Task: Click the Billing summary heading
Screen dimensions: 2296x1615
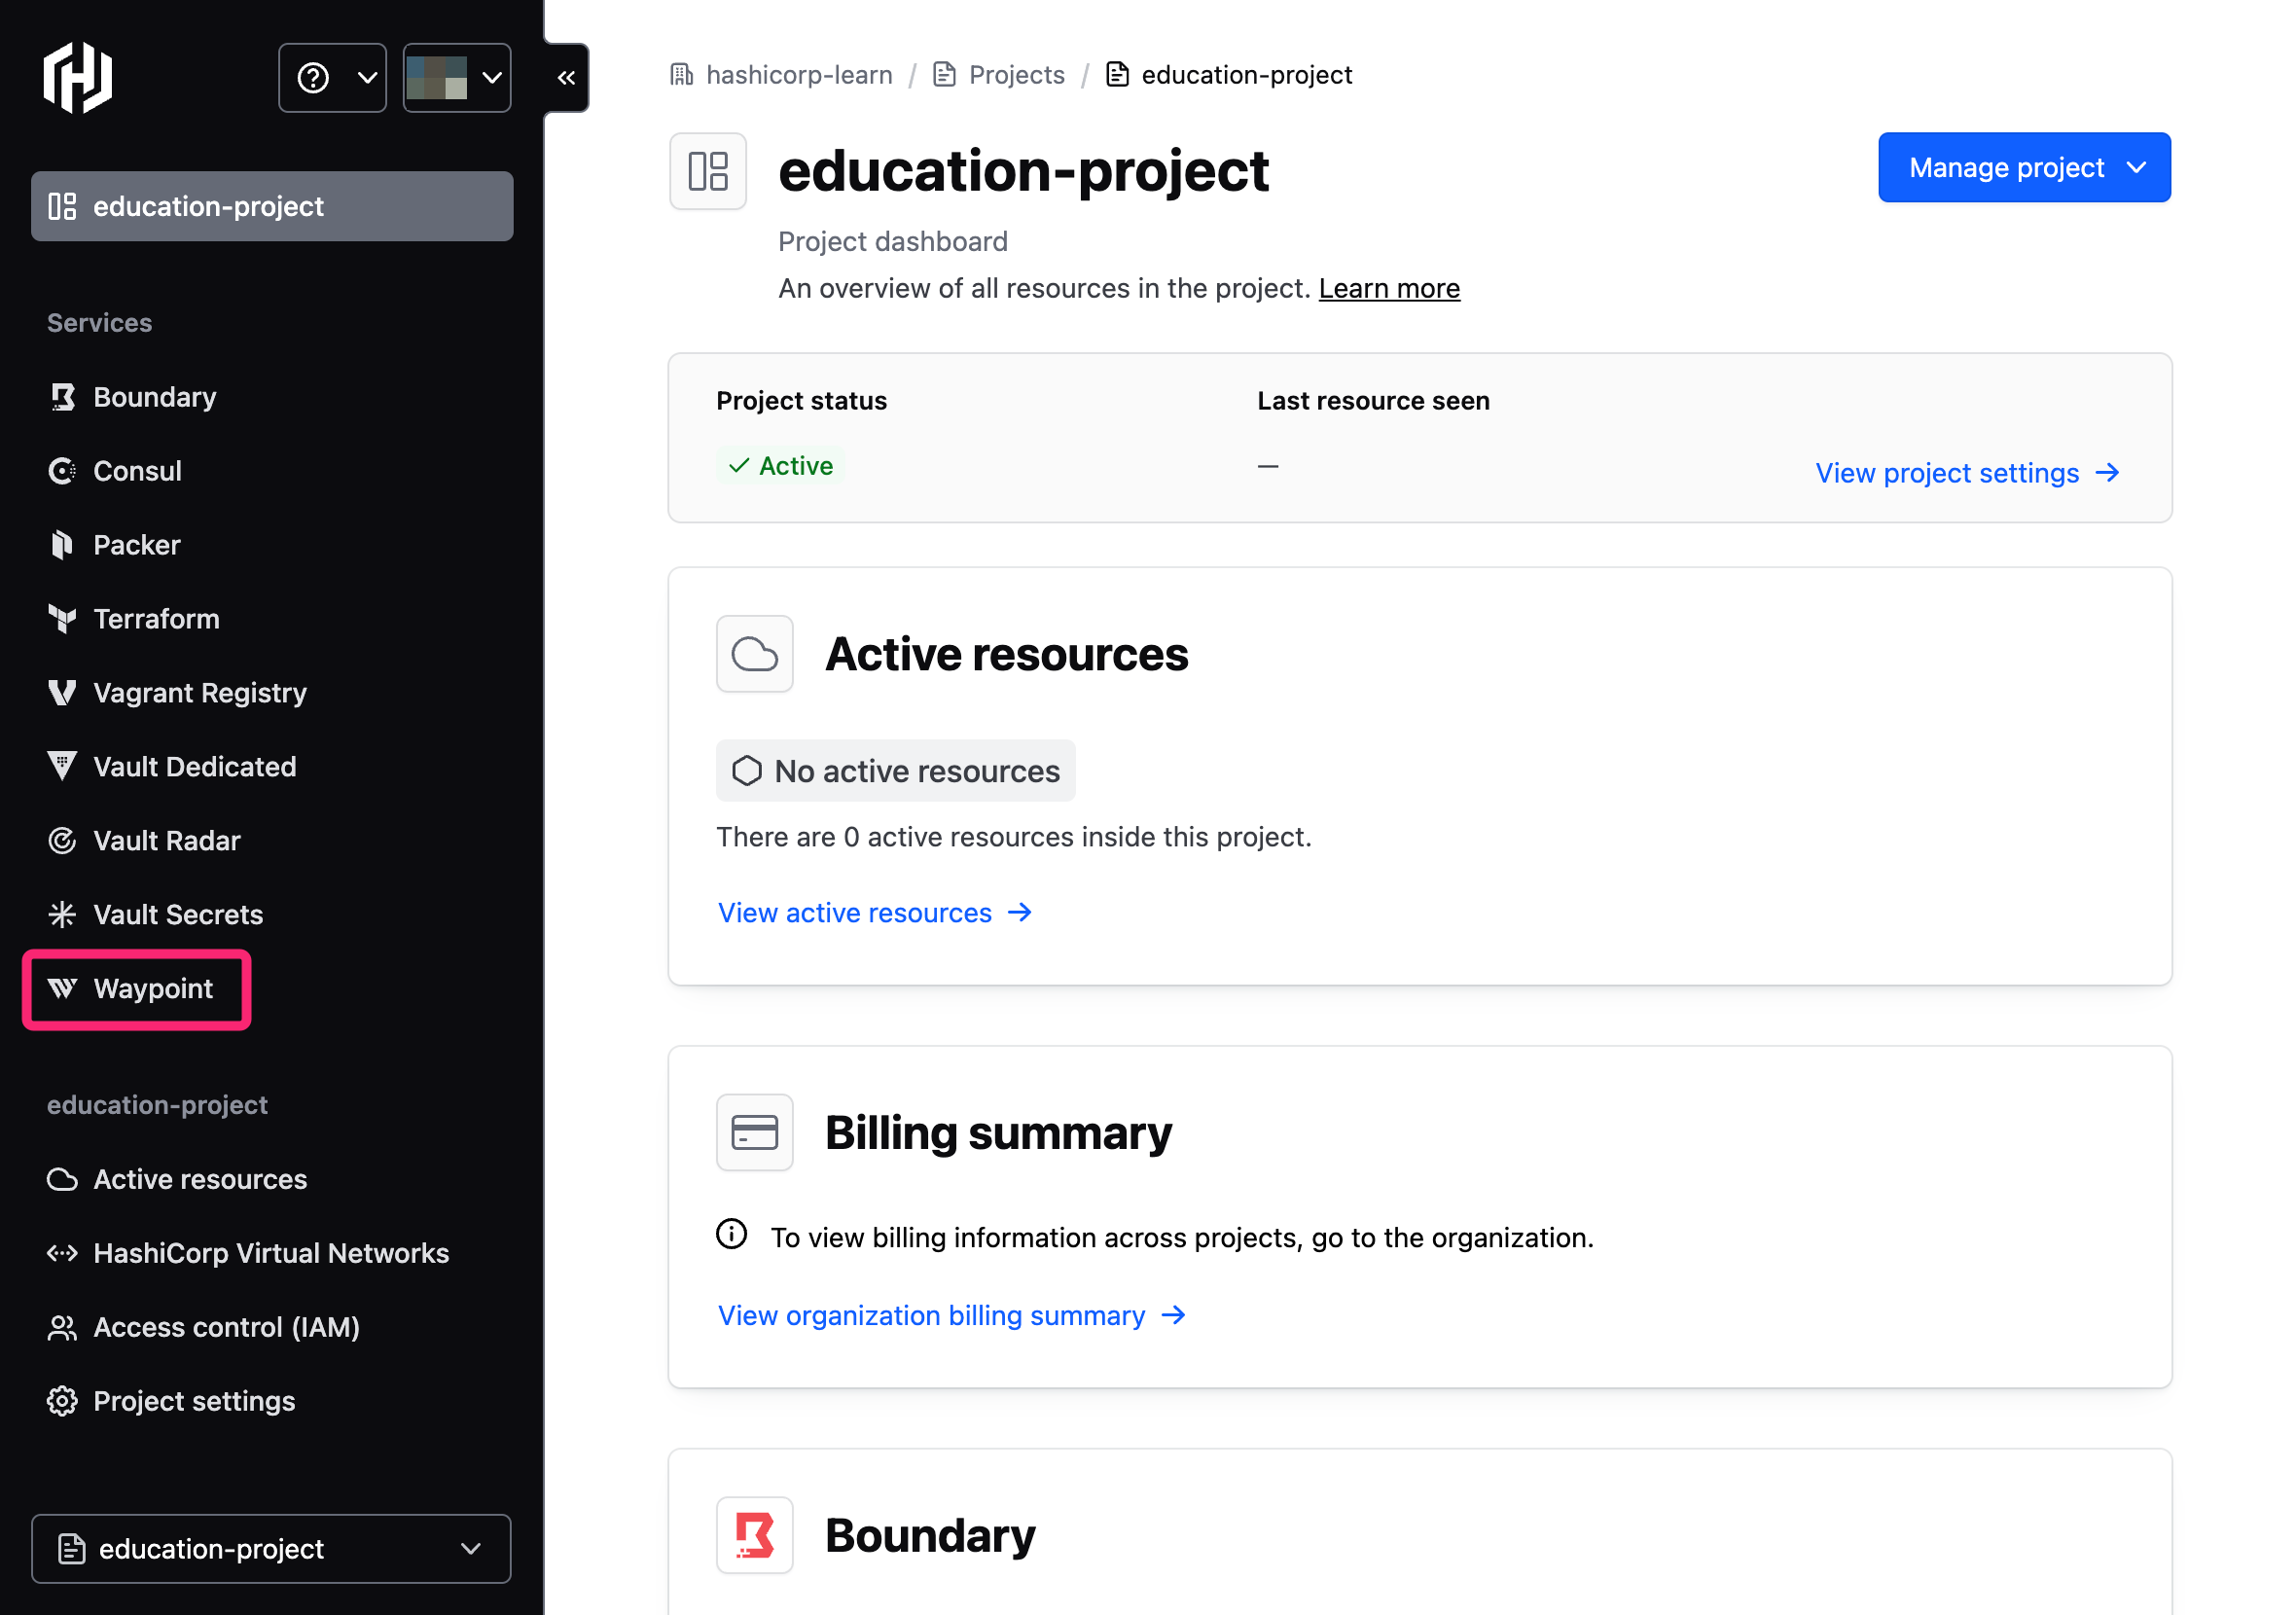Action: click(x=998, y=1134)
